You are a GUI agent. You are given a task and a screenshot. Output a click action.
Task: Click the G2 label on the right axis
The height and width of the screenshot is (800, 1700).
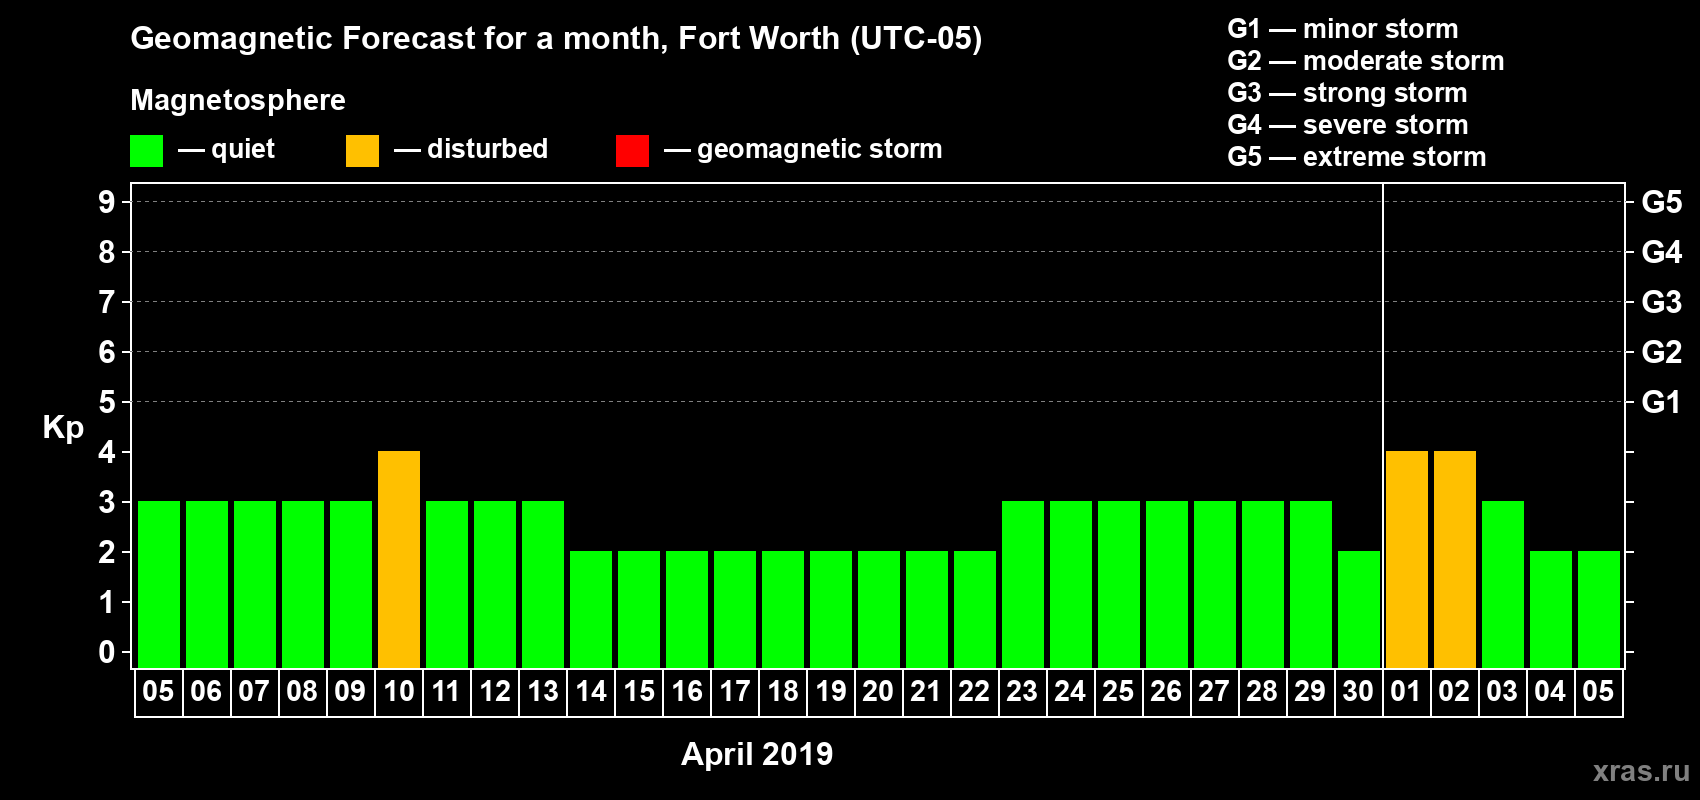1662,352
